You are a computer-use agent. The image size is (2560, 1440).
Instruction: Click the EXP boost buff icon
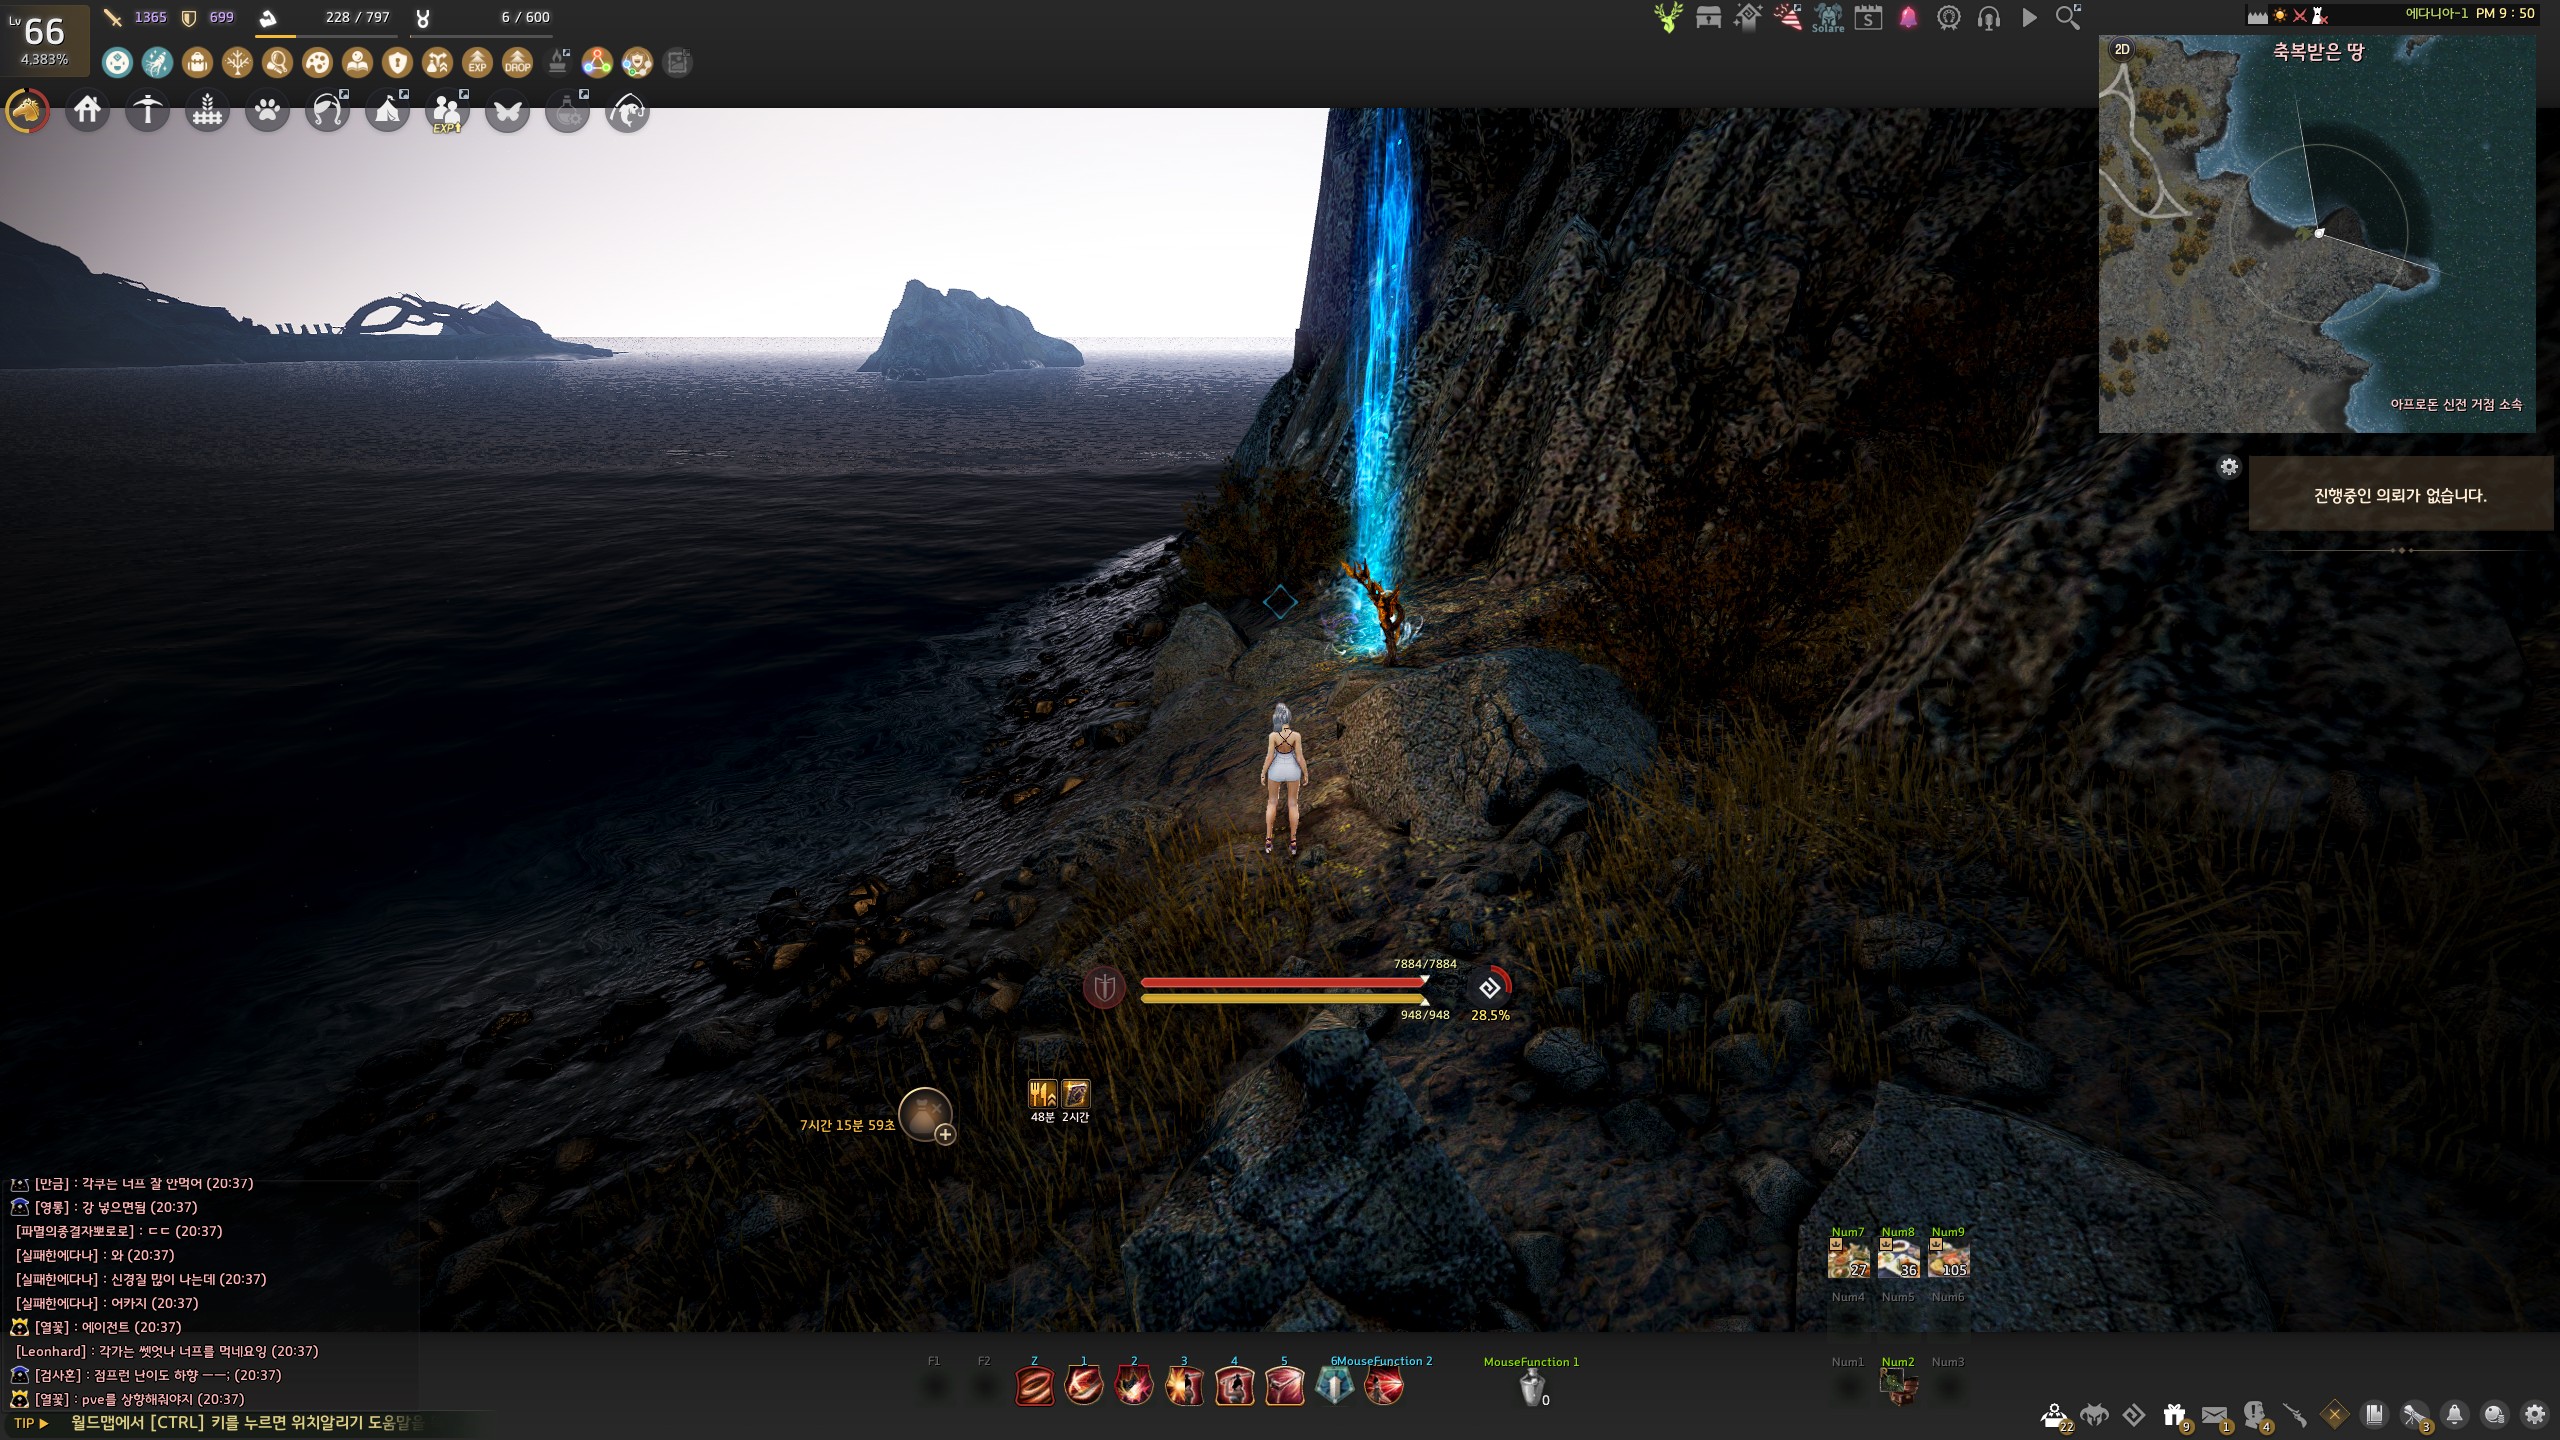(477, 63)
